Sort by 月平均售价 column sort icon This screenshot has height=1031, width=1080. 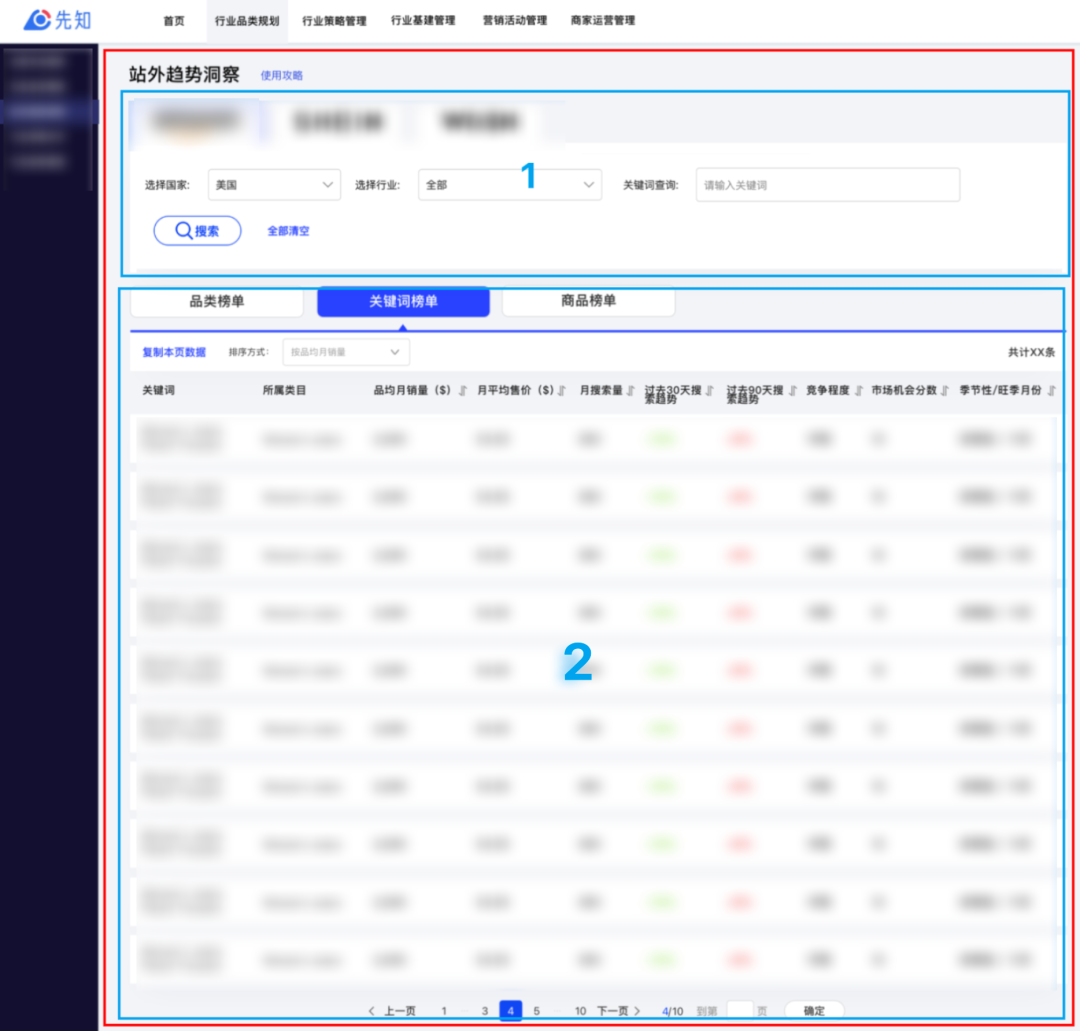pos(562,390)
